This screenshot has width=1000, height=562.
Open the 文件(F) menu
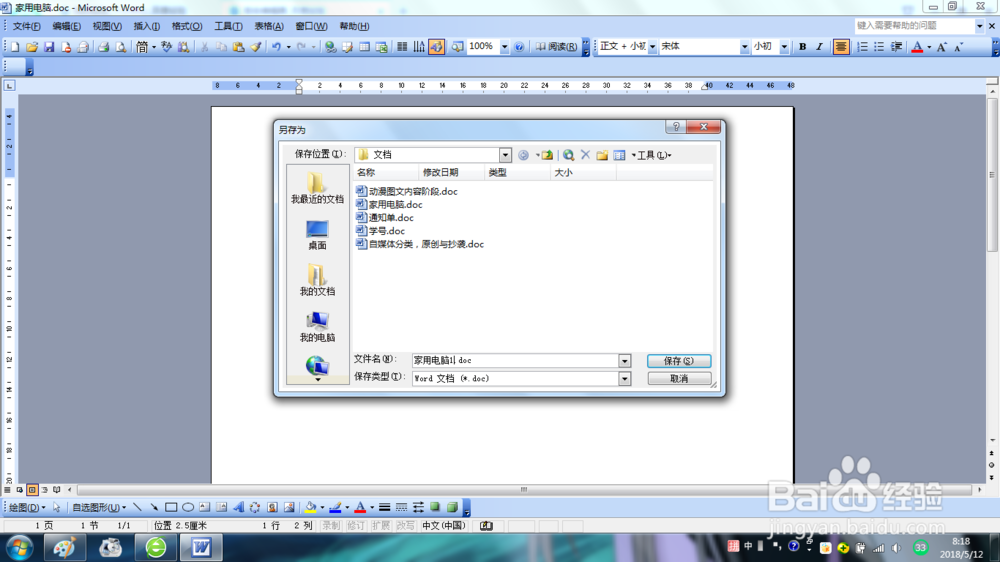click(27, 26)
